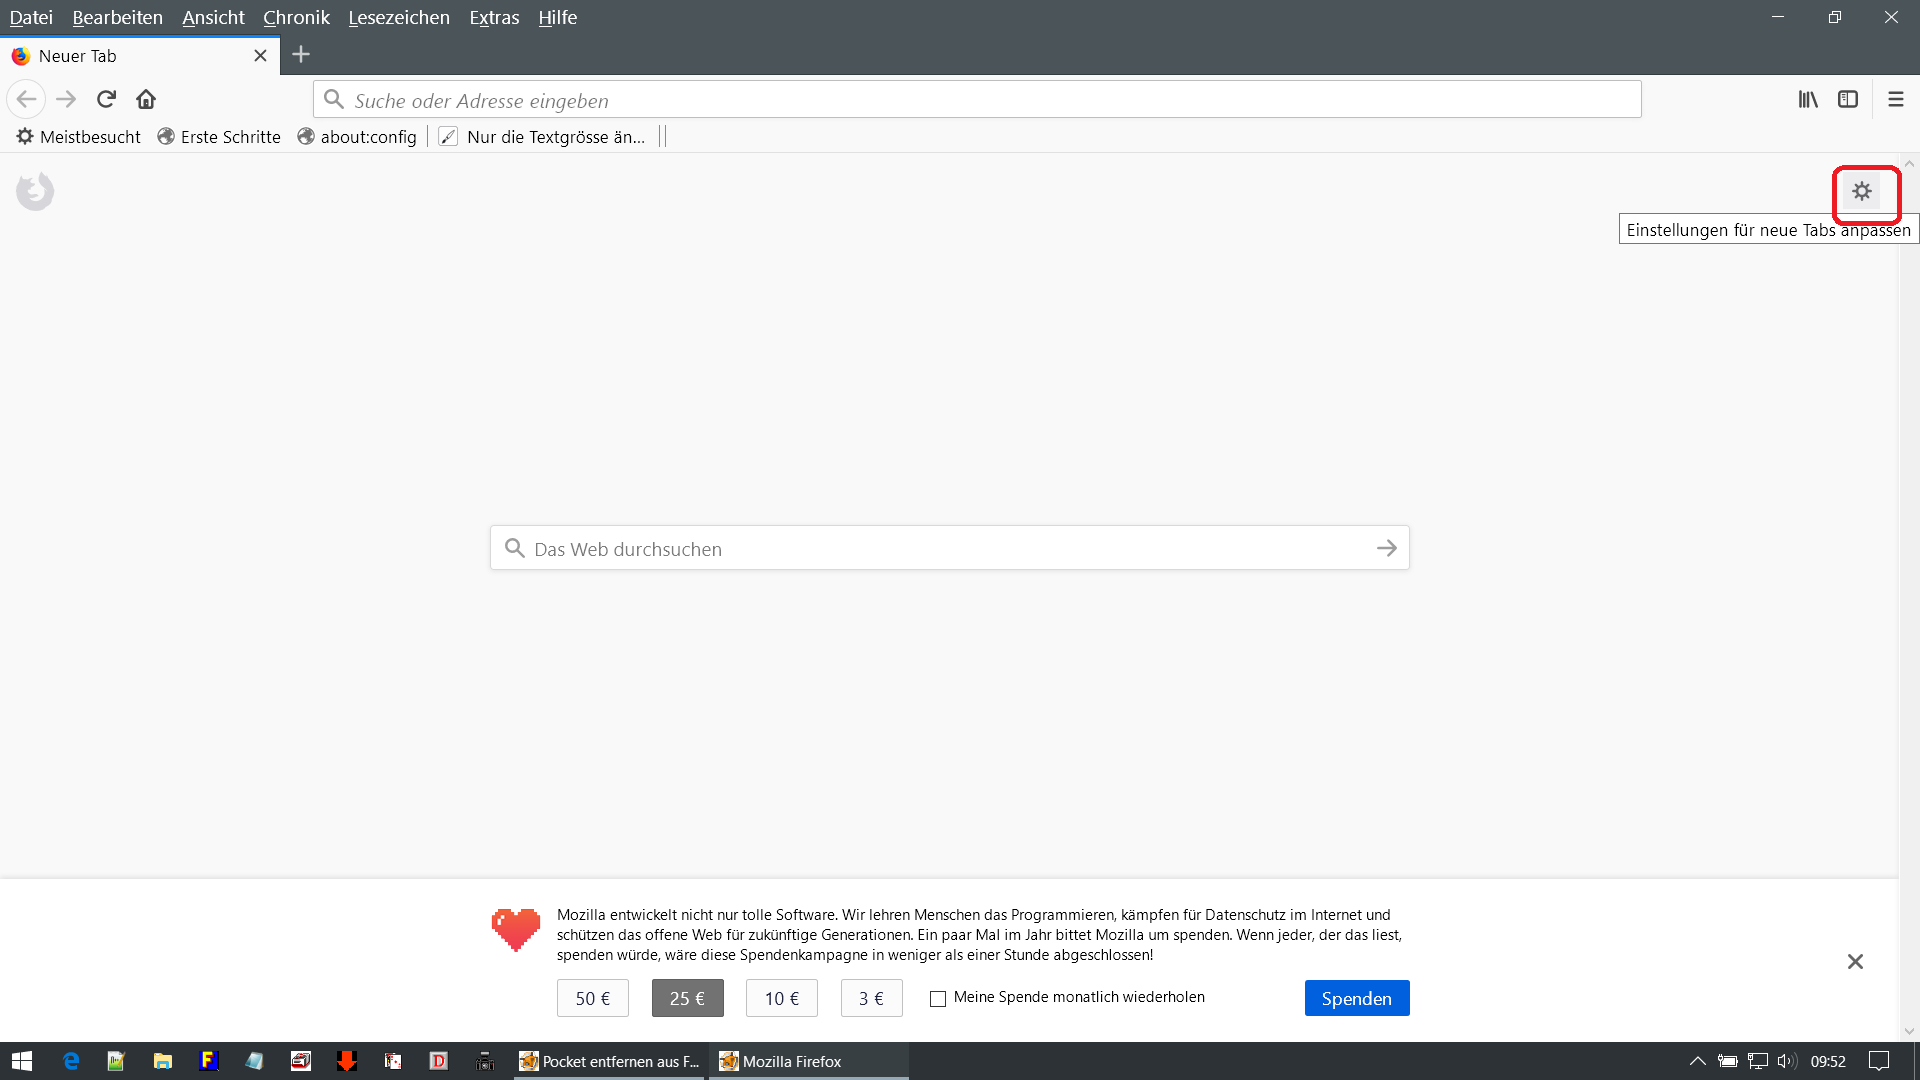This screenshot has width=1920, height=1080.
Task: Open new tab settings gear icon
Action: (1861, 191)
